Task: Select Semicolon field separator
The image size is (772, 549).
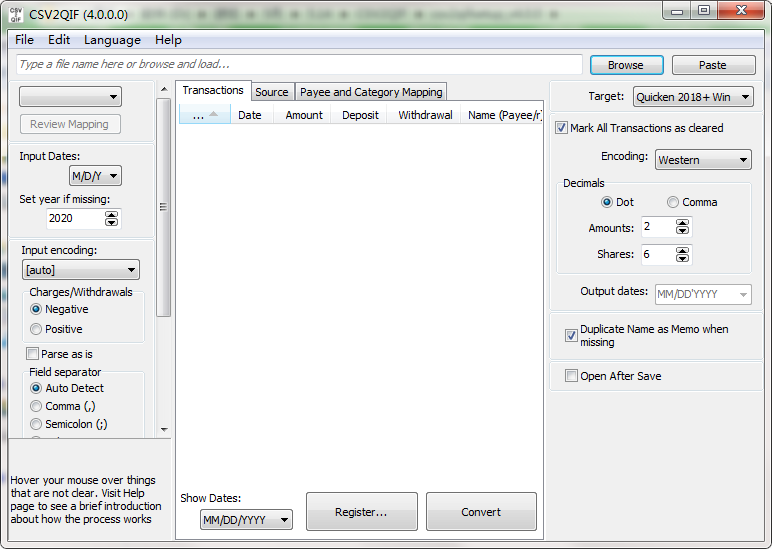Action: tap(37, 424)
